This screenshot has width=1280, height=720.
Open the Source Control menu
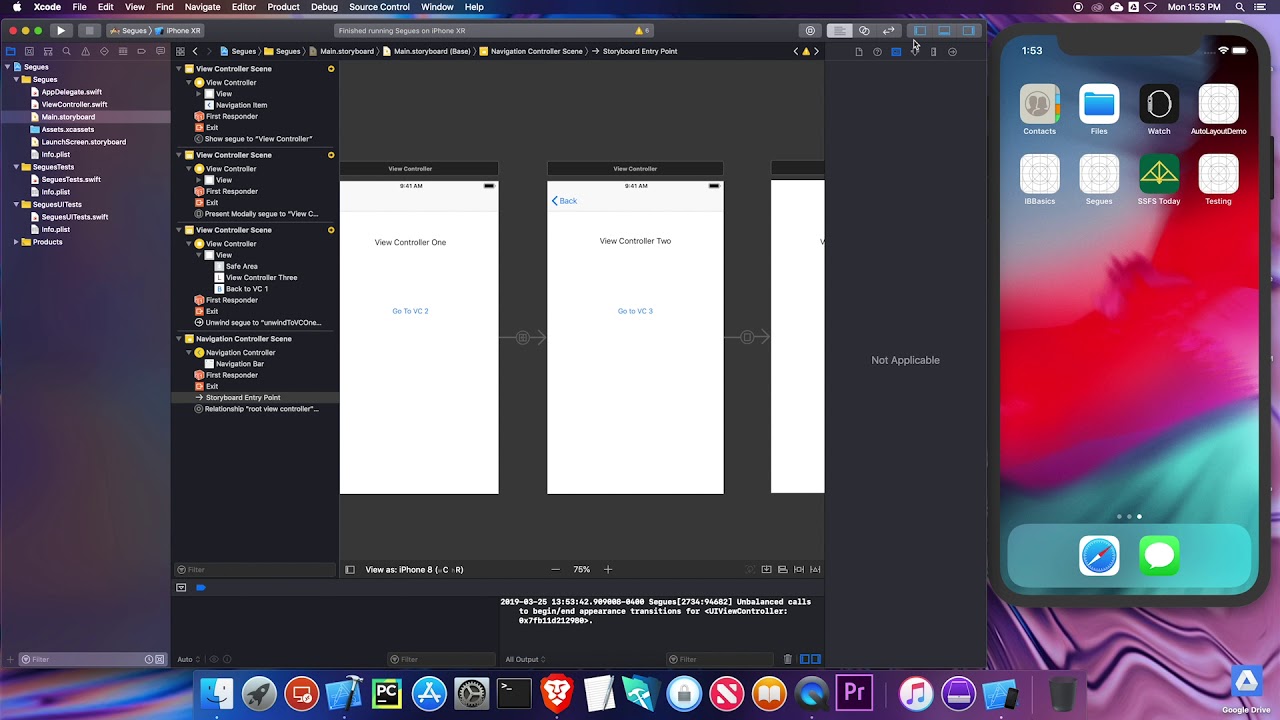pos(379,7)
